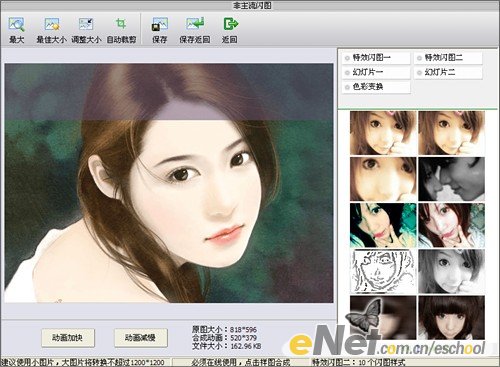Viewport: 500px width, 367px height.
Task: Click the 动画加快 speed up button
Action: (x=68, y=338)
